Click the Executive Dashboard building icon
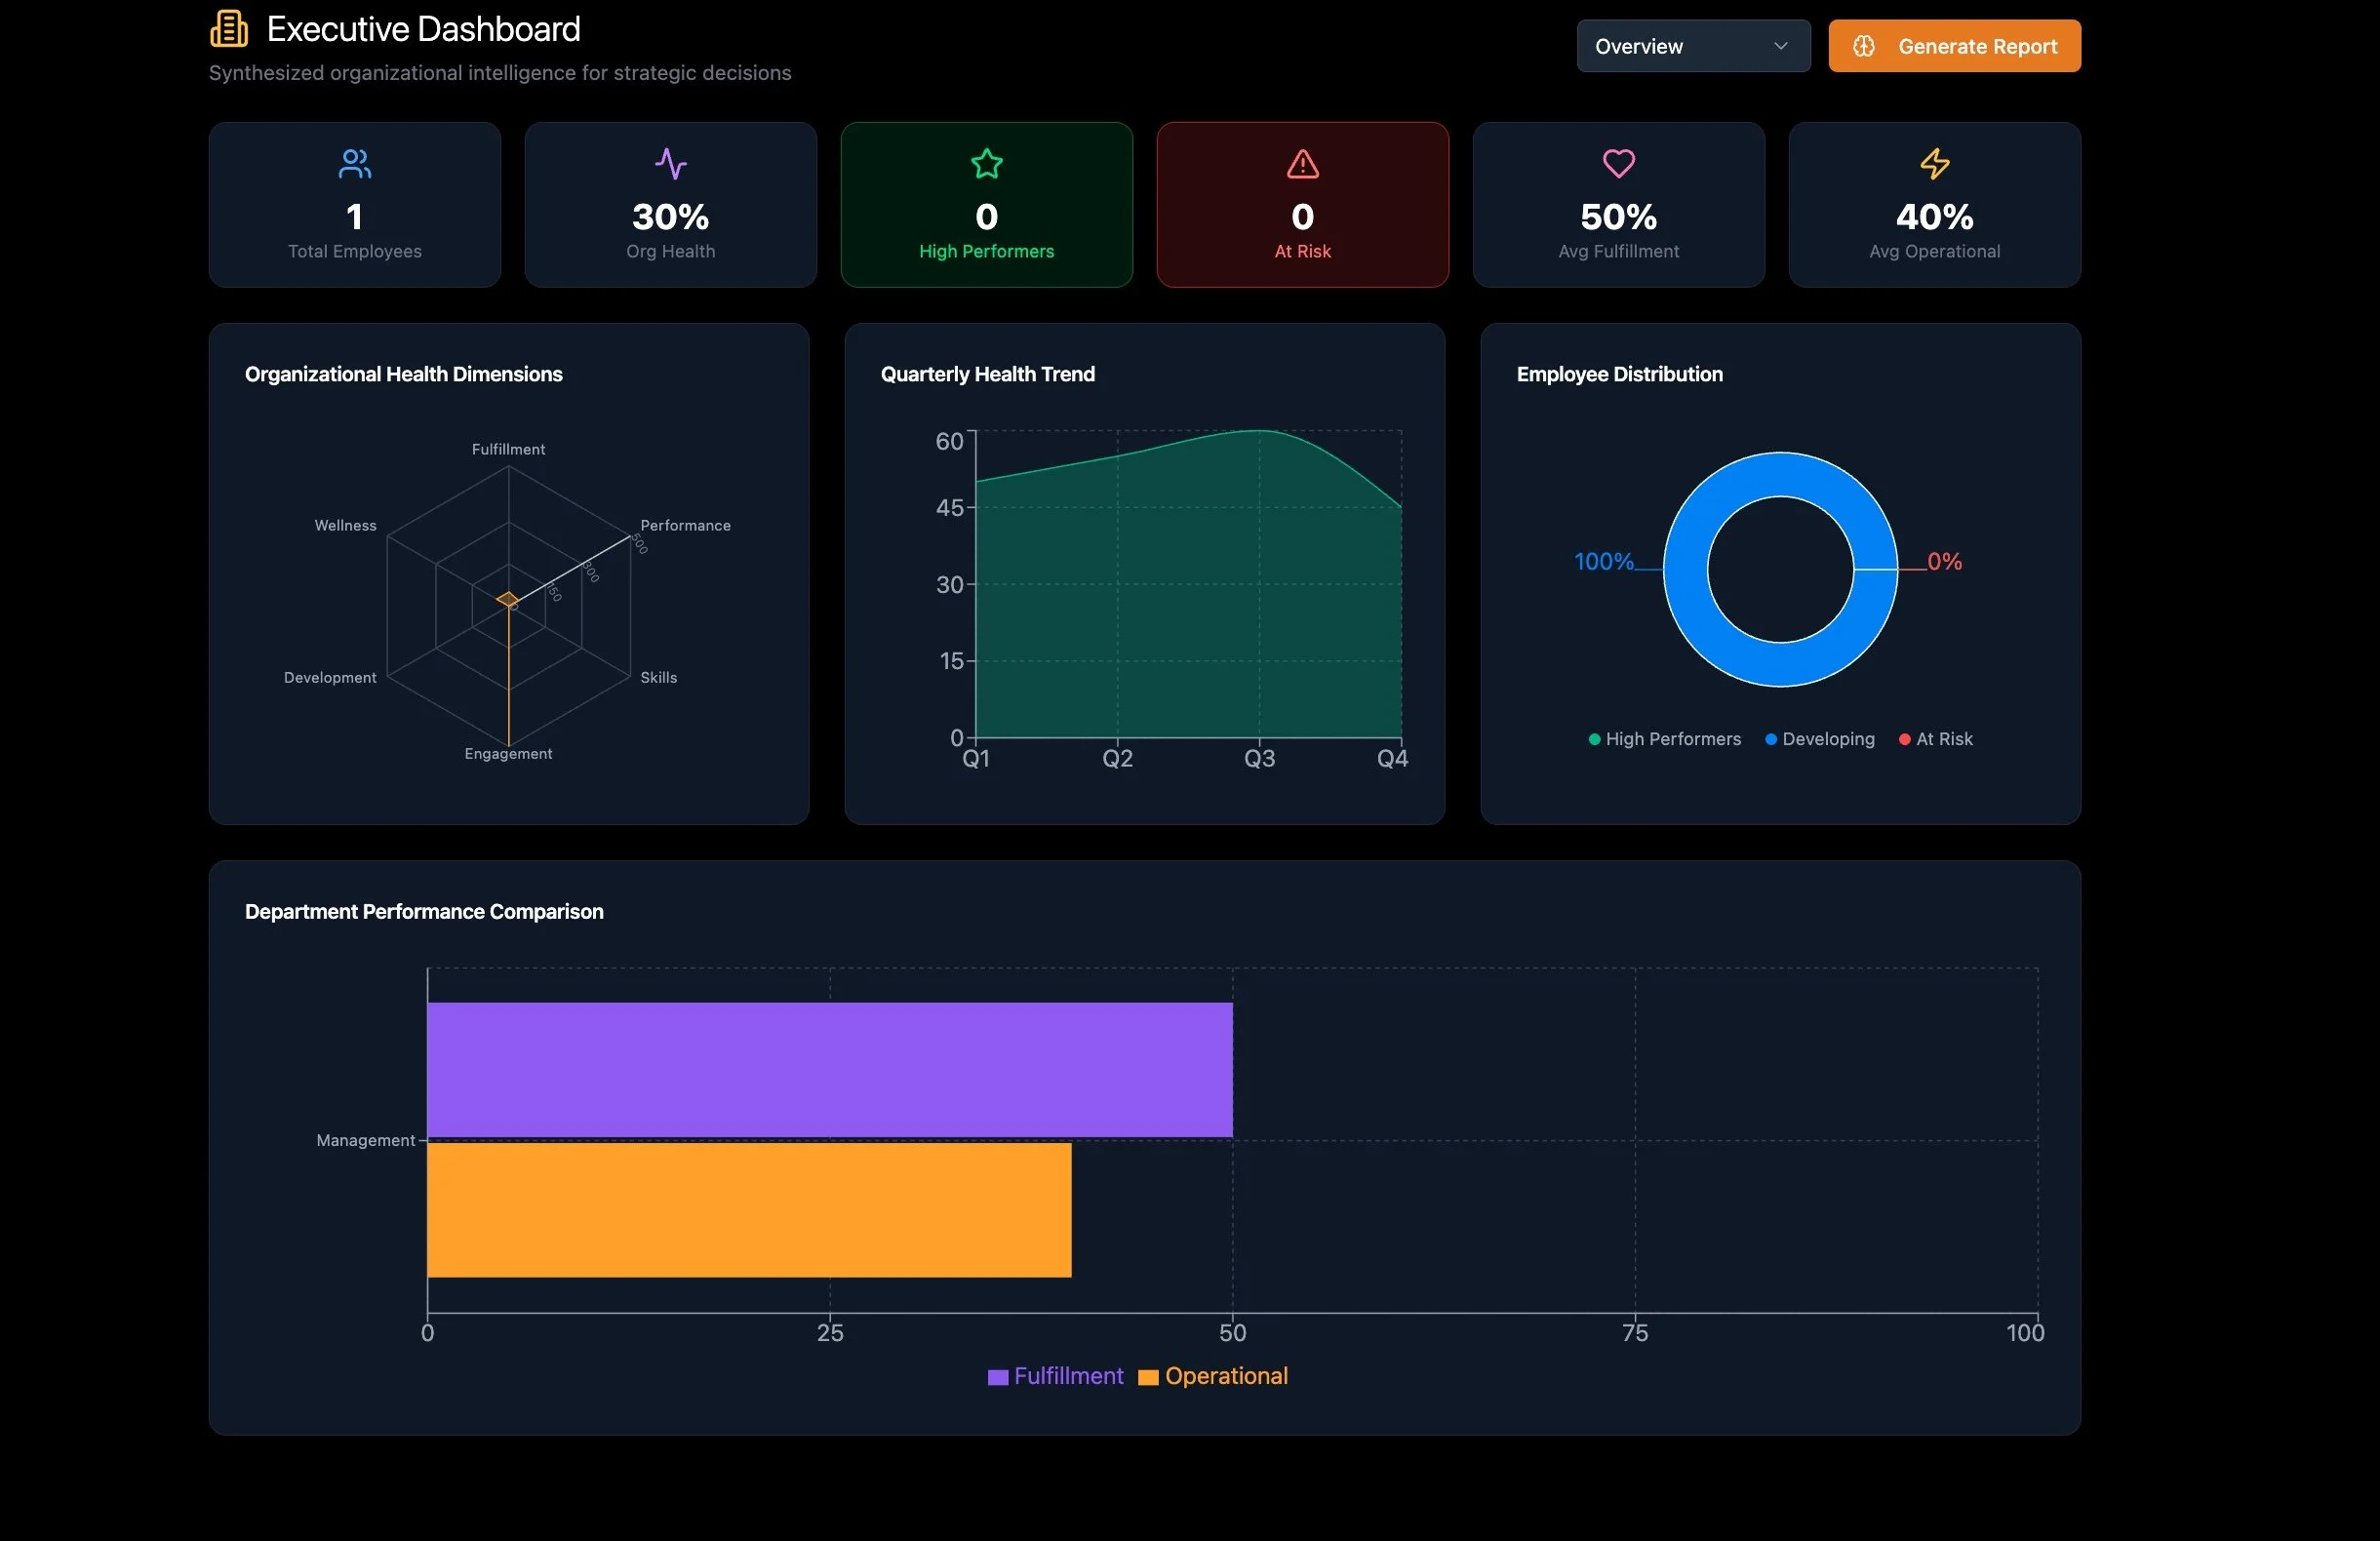The image size is (2380, 1541). pos(229,29)
